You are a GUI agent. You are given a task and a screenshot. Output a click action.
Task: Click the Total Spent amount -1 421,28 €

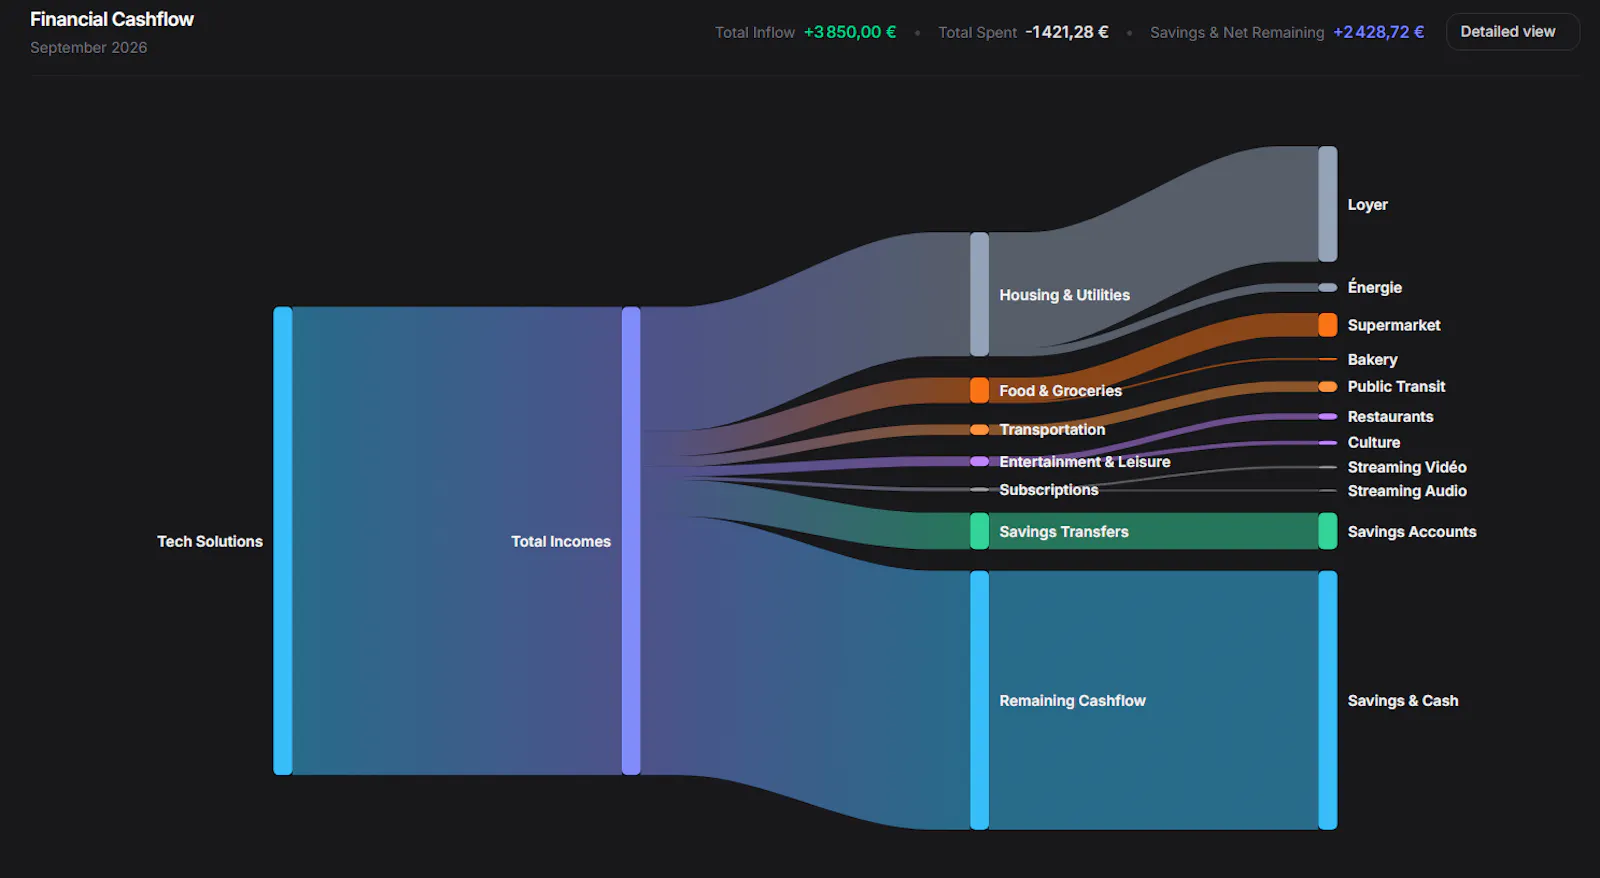click(x=1067, y=32)
